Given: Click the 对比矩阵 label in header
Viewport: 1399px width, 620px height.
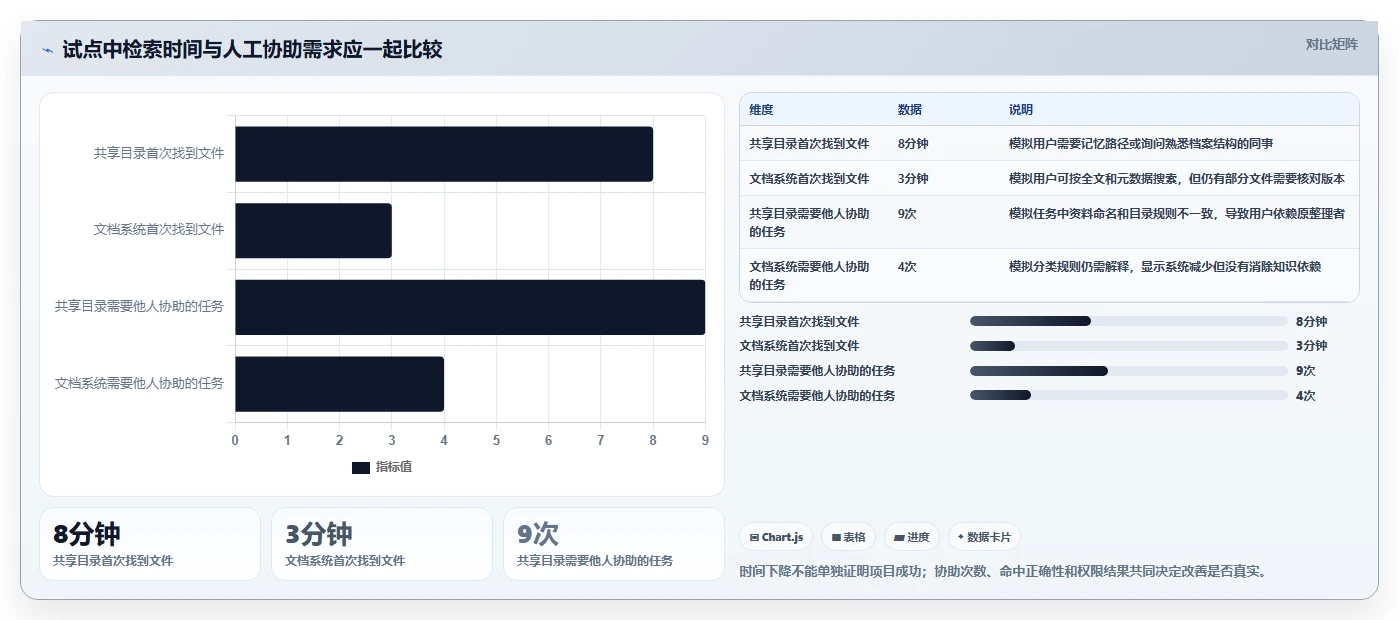Looking at the screenshot, I should tap(1331, 44).
